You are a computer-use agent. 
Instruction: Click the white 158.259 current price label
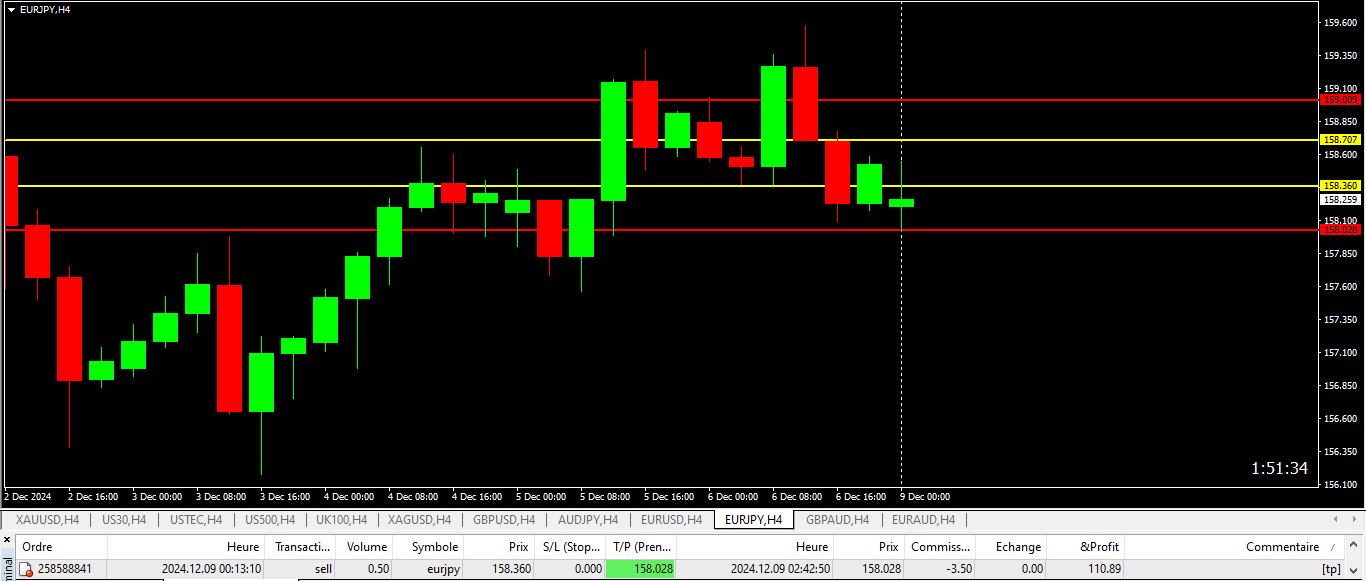point(1340,199)
